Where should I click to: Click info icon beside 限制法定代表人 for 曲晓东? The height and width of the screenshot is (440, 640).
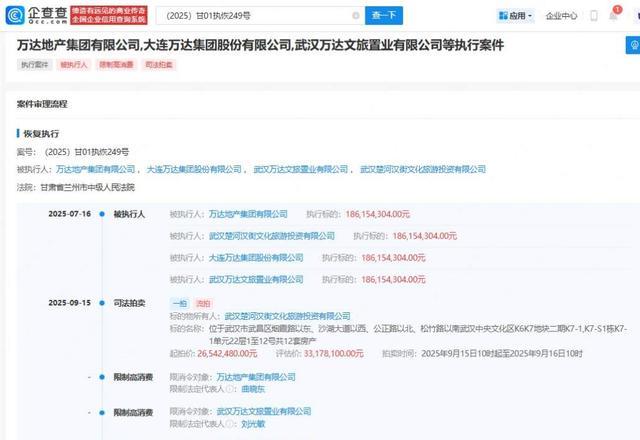click(231, 389)
